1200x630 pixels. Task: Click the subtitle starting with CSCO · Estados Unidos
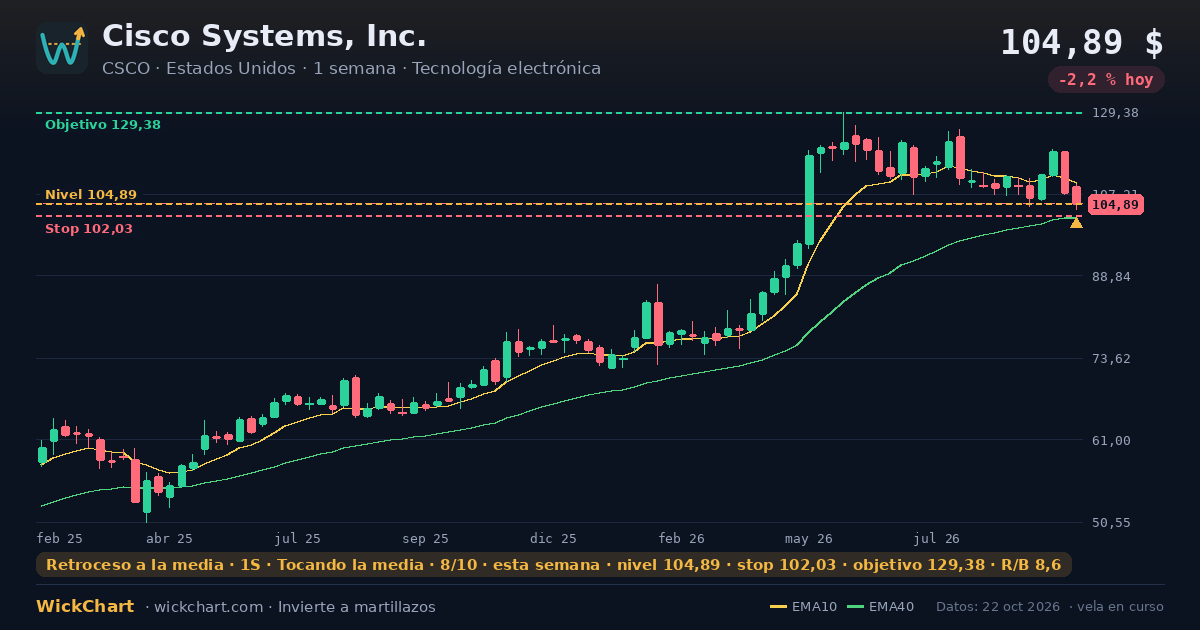[351, 69]
